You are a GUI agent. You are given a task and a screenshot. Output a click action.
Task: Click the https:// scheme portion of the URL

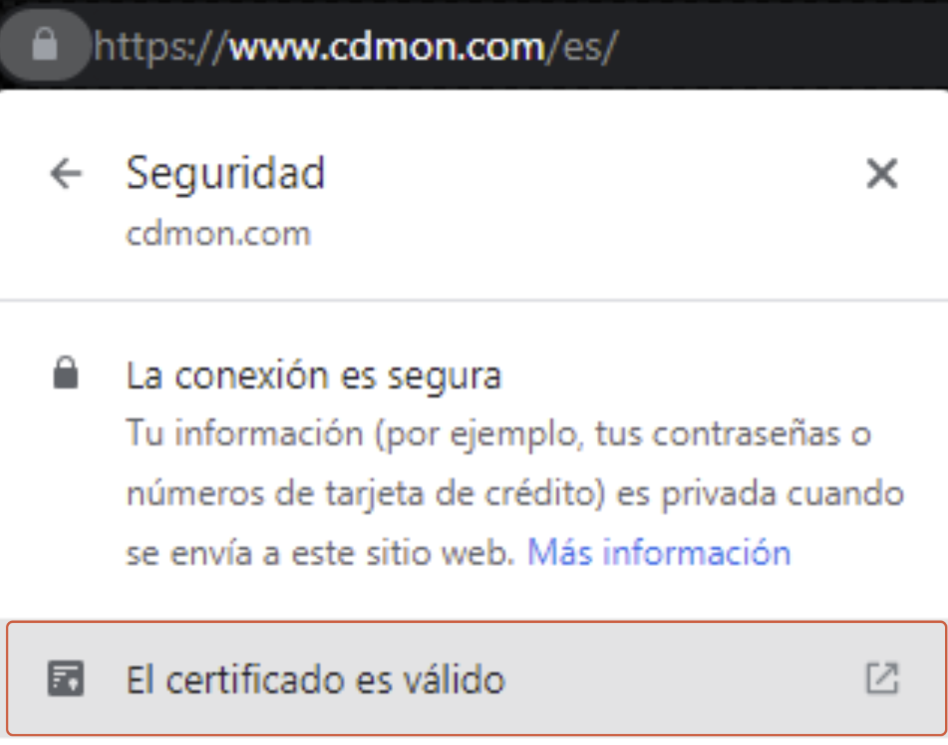(x=161, y=47)
